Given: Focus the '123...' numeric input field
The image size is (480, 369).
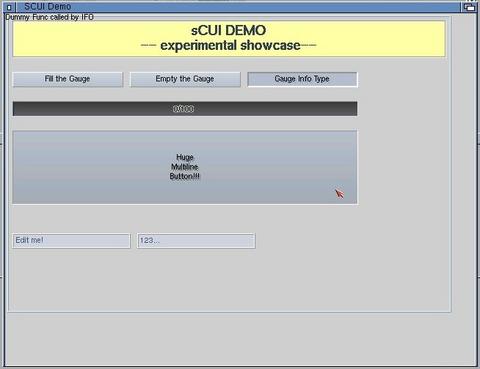Looking at the screenshot, I should [196, 241].
